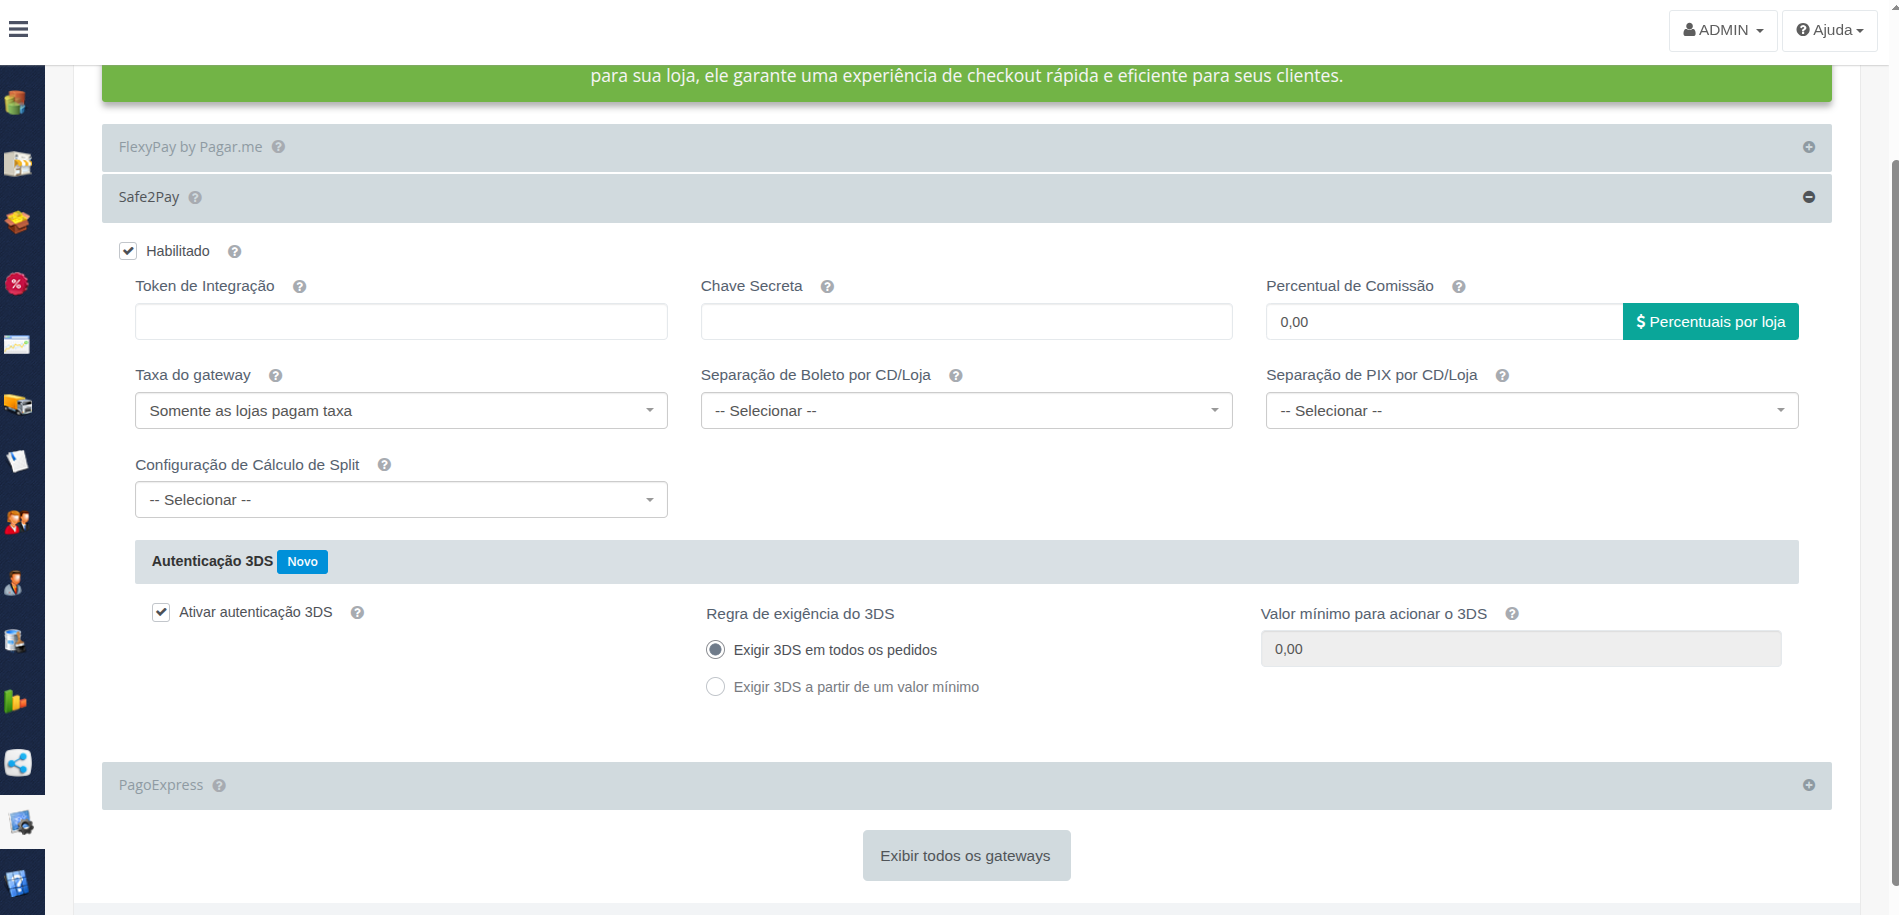Open the bar chart reports sidebar icon

[x=17, y=702]
